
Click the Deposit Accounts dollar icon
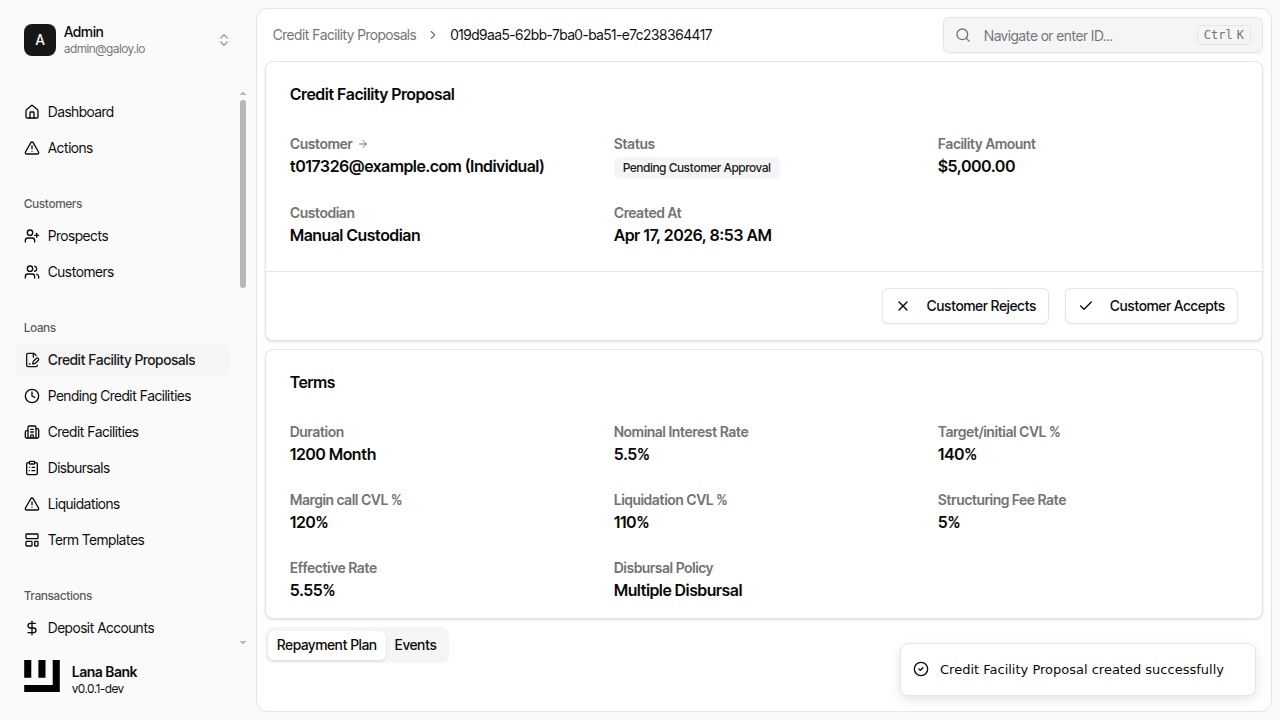32,628
